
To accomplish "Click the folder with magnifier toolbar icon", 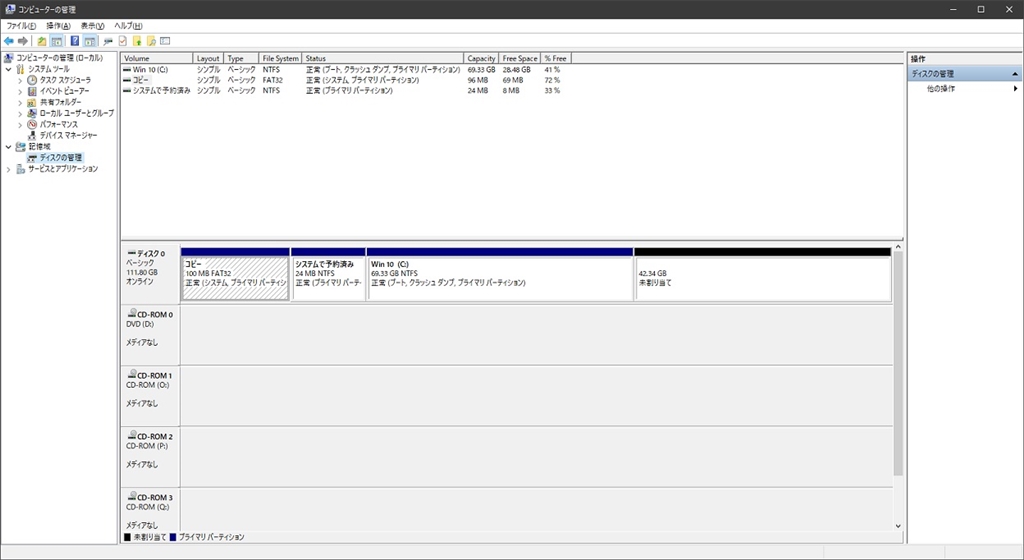I will tap(152, 41).
